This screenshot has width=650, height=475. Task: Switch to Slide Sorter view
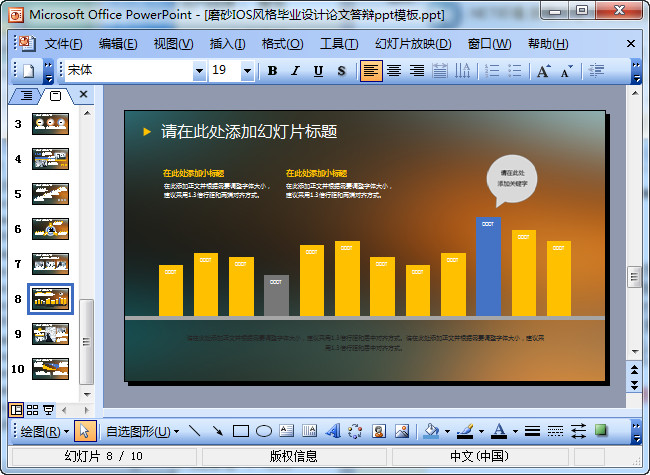point(32,410)
